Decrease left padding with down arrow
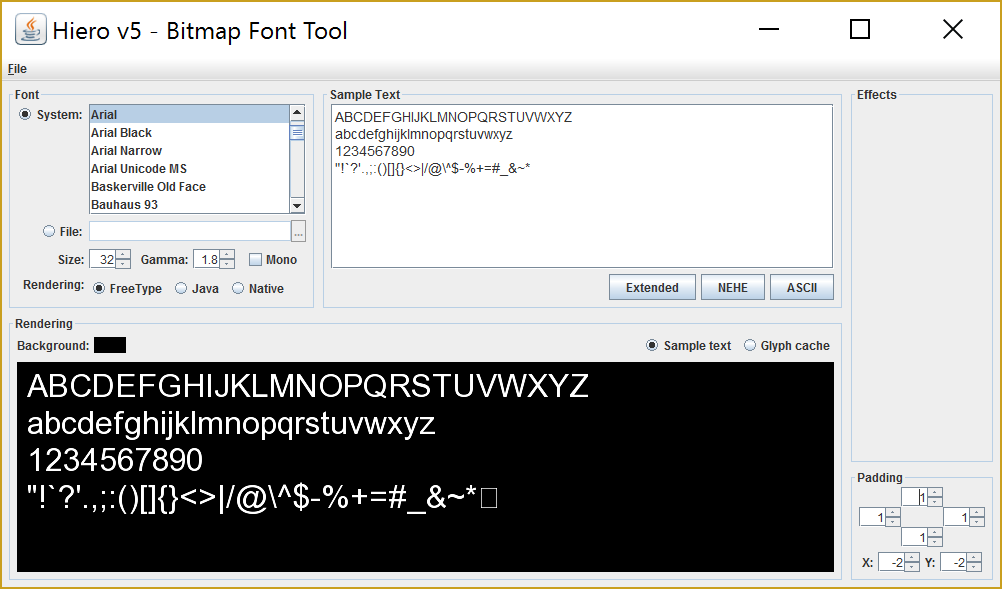1002x589 pixels. (x=893, y=522)
